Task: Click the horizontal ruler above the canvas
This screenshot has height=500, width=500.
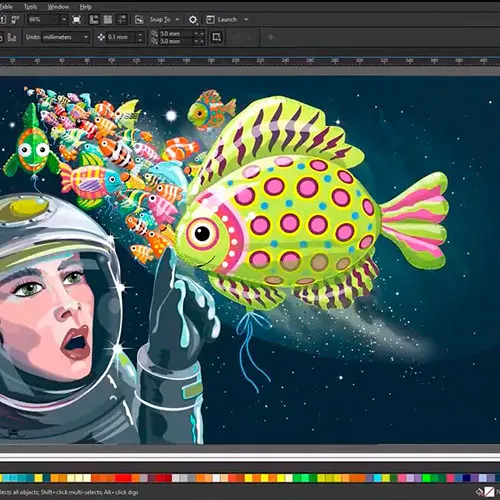Action: click(x=250, y=61)
